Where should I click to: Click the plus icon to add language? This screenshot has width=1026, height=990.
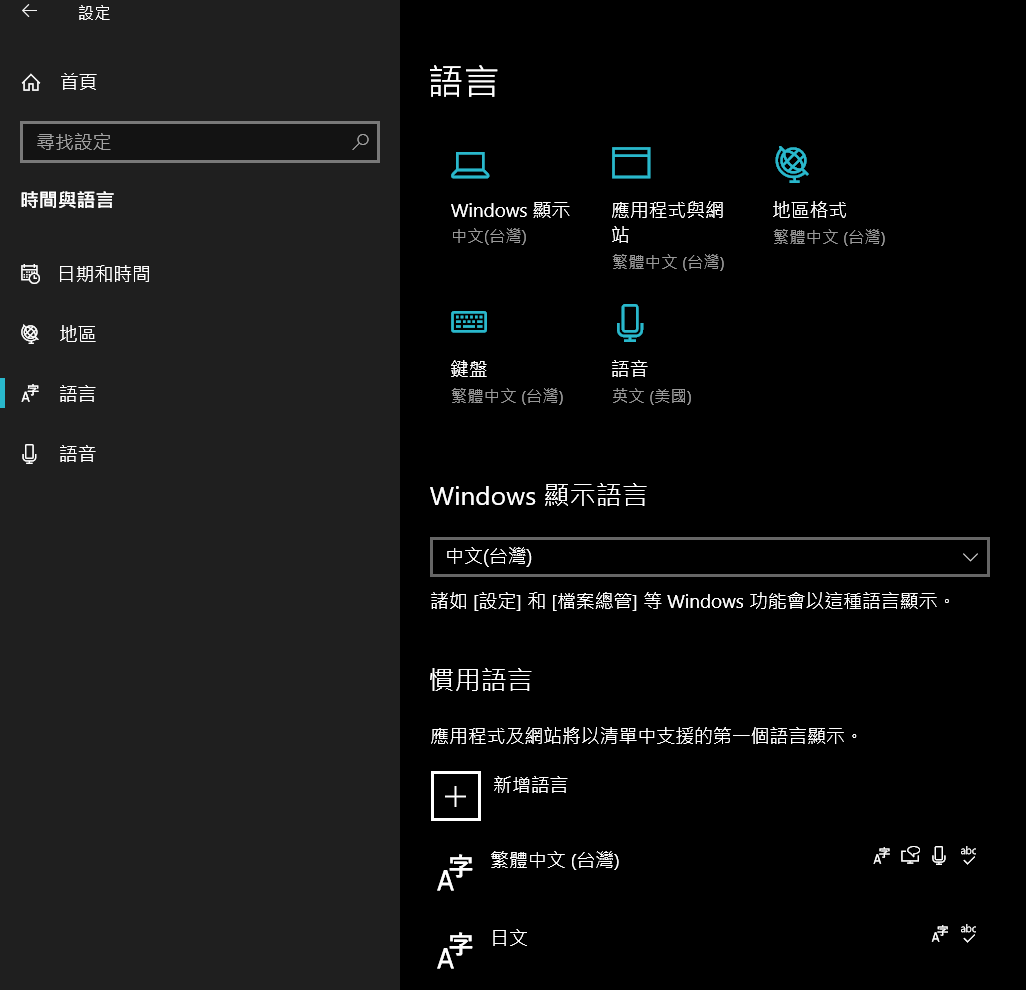tap(456, 796)
